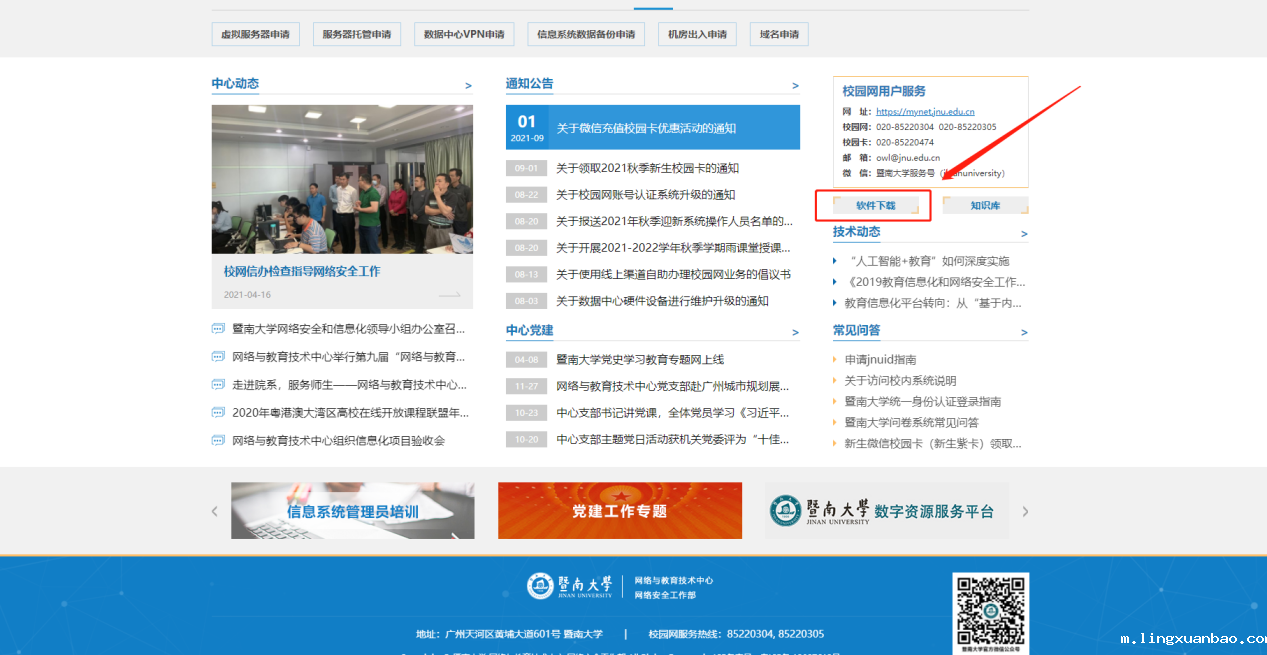This screenshot has height=655, width=1267.
Task: Open 暨南大学统一身份认证登录指南 FAQ
Action: 923,402
